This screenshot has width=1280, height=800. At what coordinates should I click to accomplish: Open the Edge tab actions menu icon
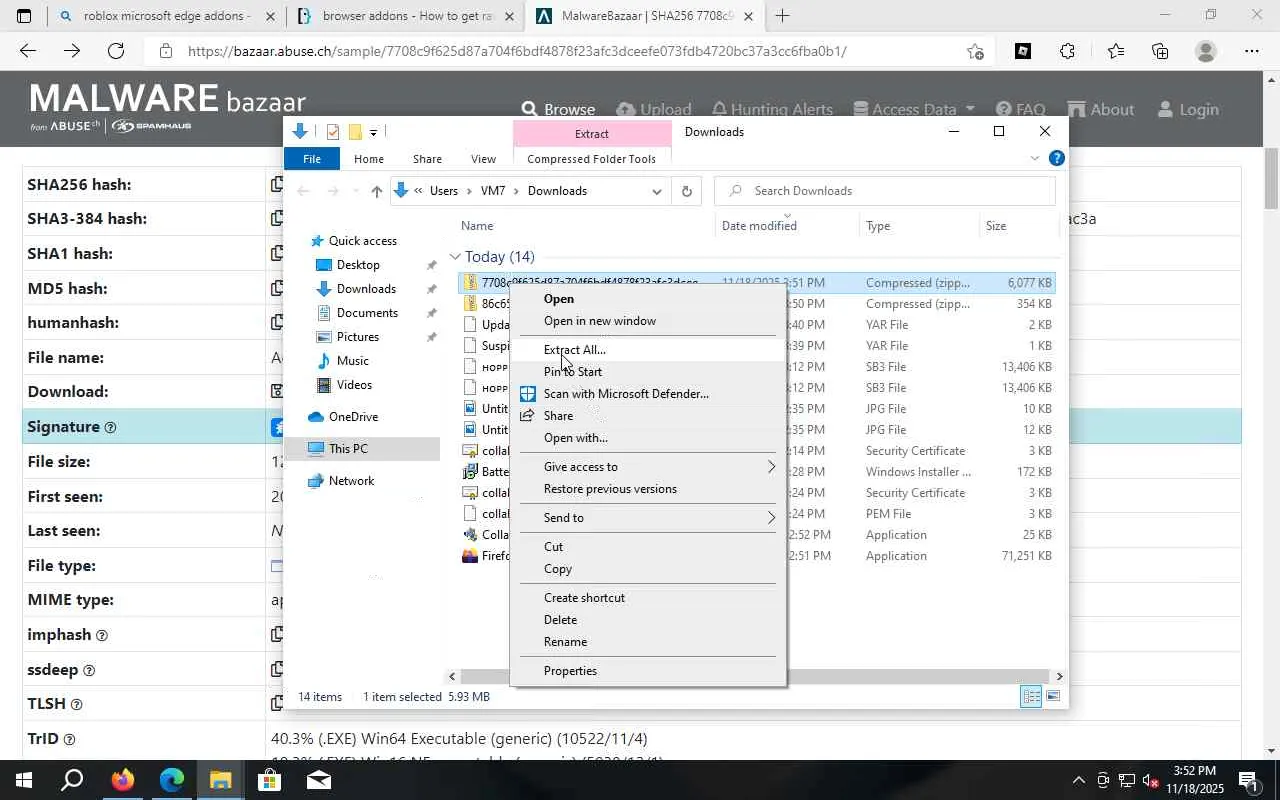point(24,16)
